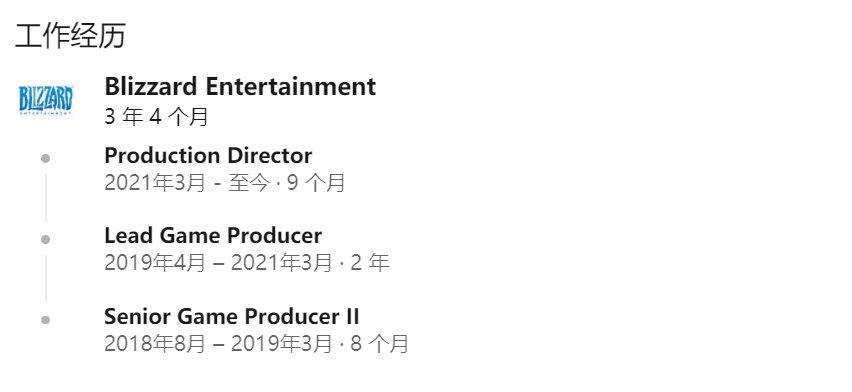The width and height of the screenshot is (852, 392).
Task: Select the 工作经历 section heading
Action: point(70,36)
